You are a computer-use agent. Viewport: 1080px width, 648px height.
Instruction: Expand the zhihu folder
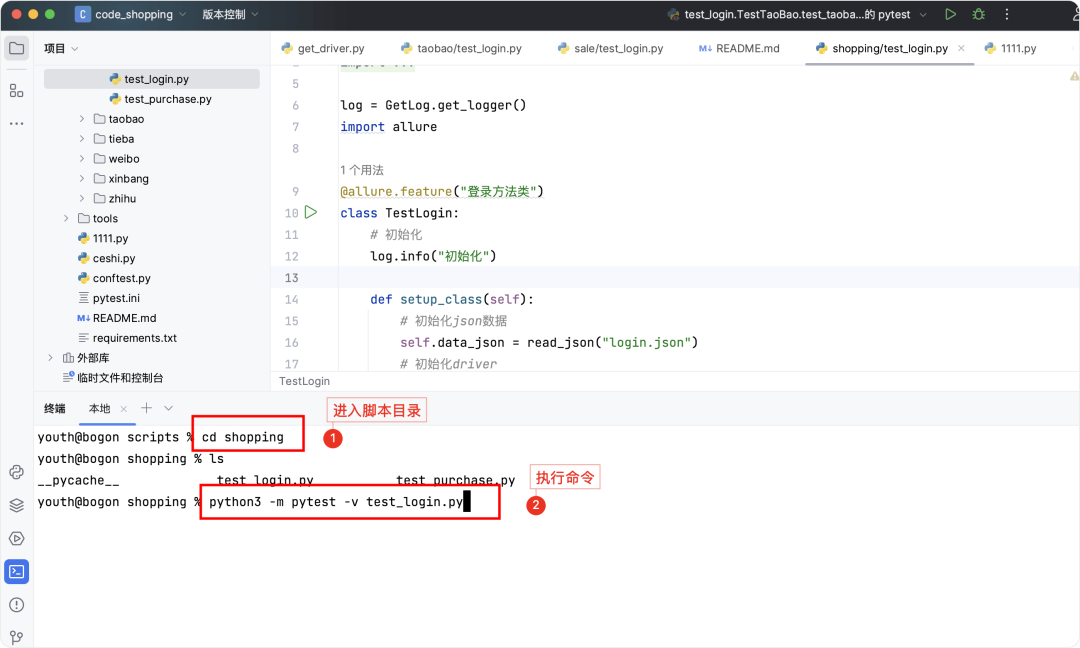82,199
